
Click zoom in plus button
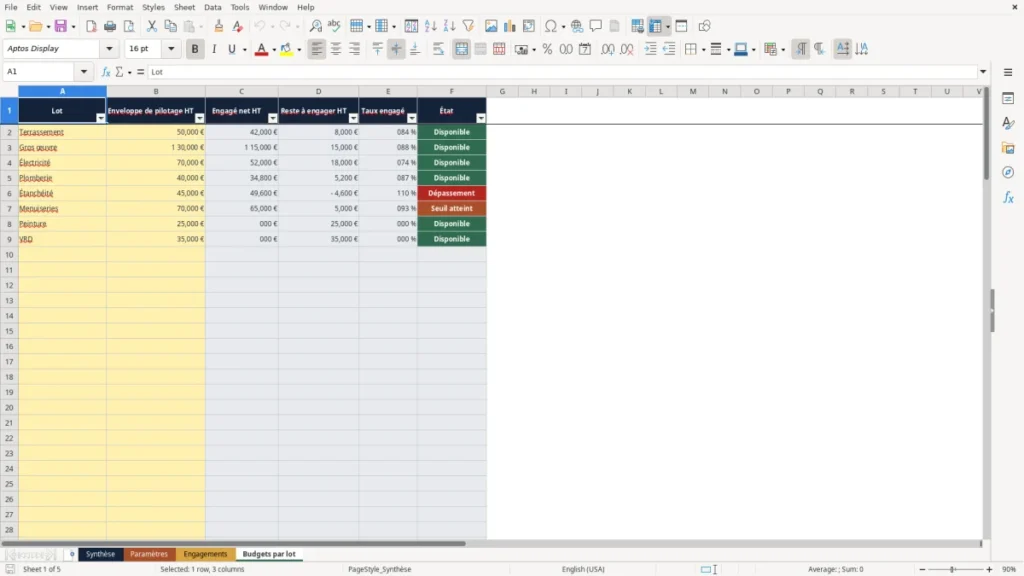pyautogui.click(x=989, y=569)
